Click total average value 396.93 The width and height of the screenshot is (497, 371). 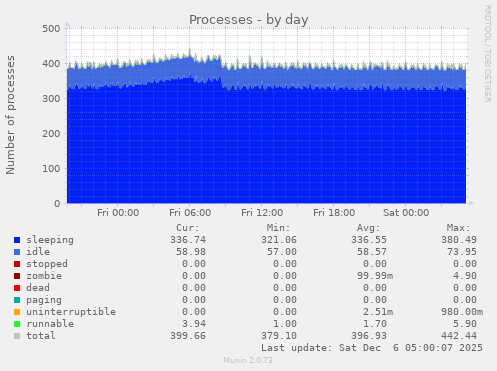click(369, 336)
